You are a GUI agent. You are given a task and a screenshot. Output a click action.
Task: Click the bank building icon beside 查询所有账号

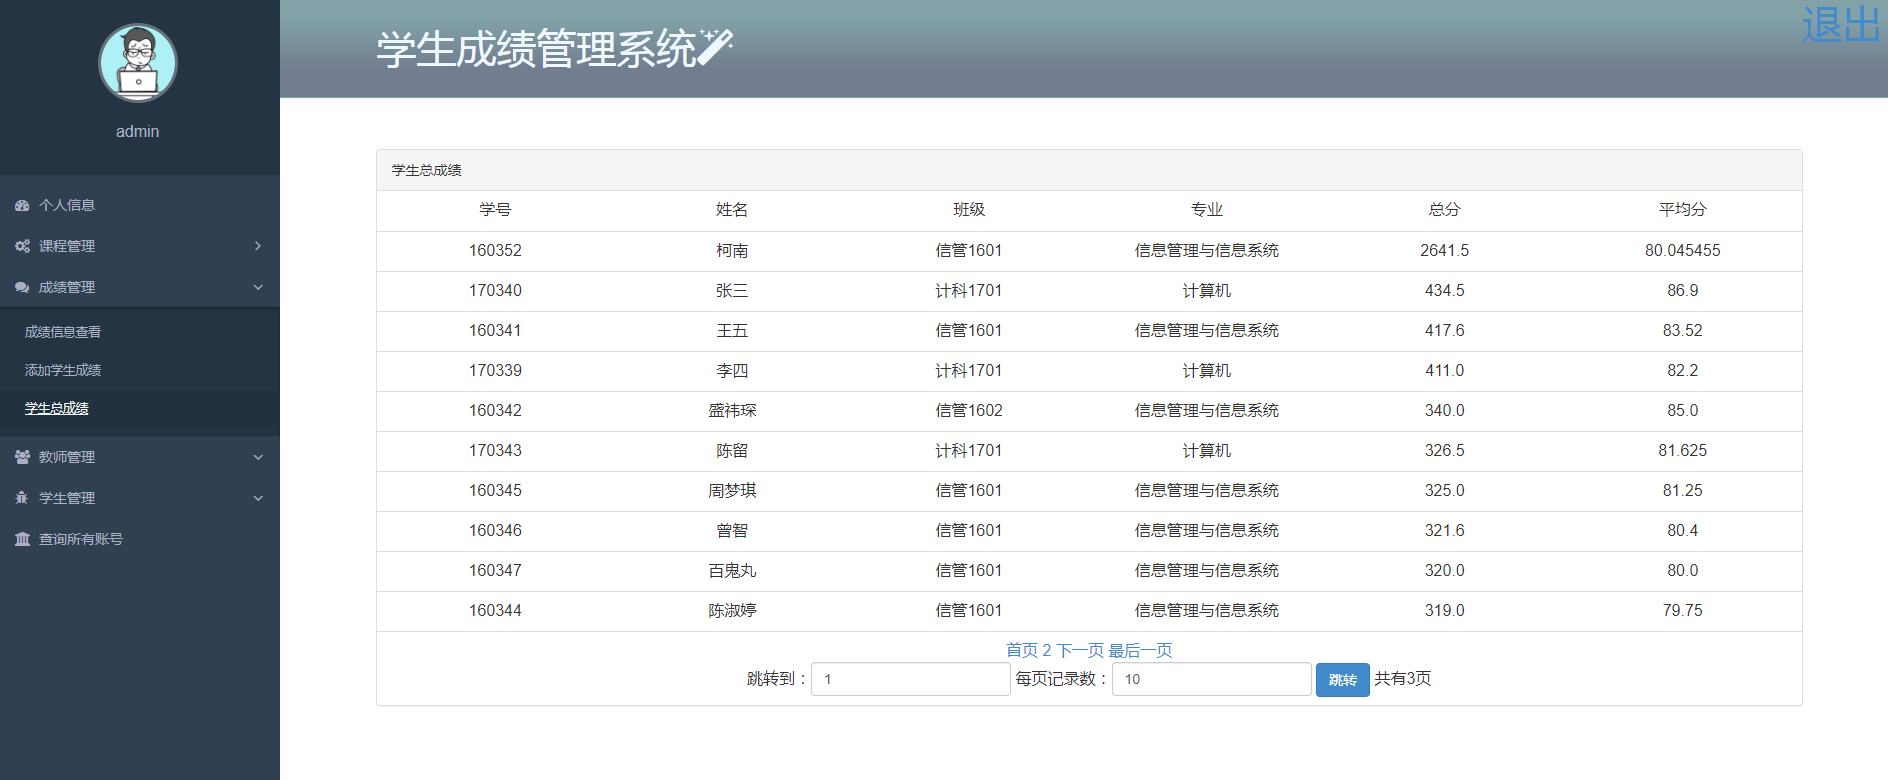click(x=22, y=539)
